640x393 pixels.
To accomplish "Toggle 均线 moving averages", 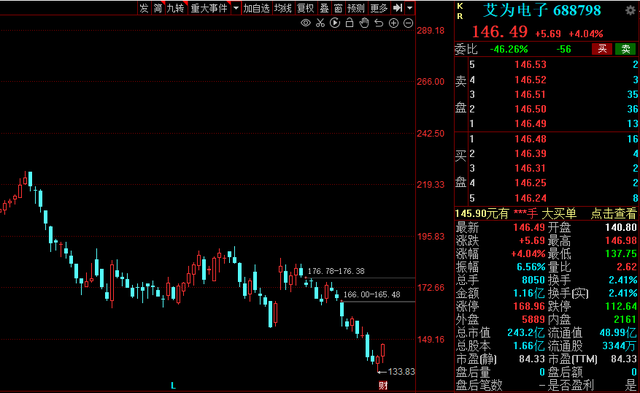I will [x=283, y=8].
